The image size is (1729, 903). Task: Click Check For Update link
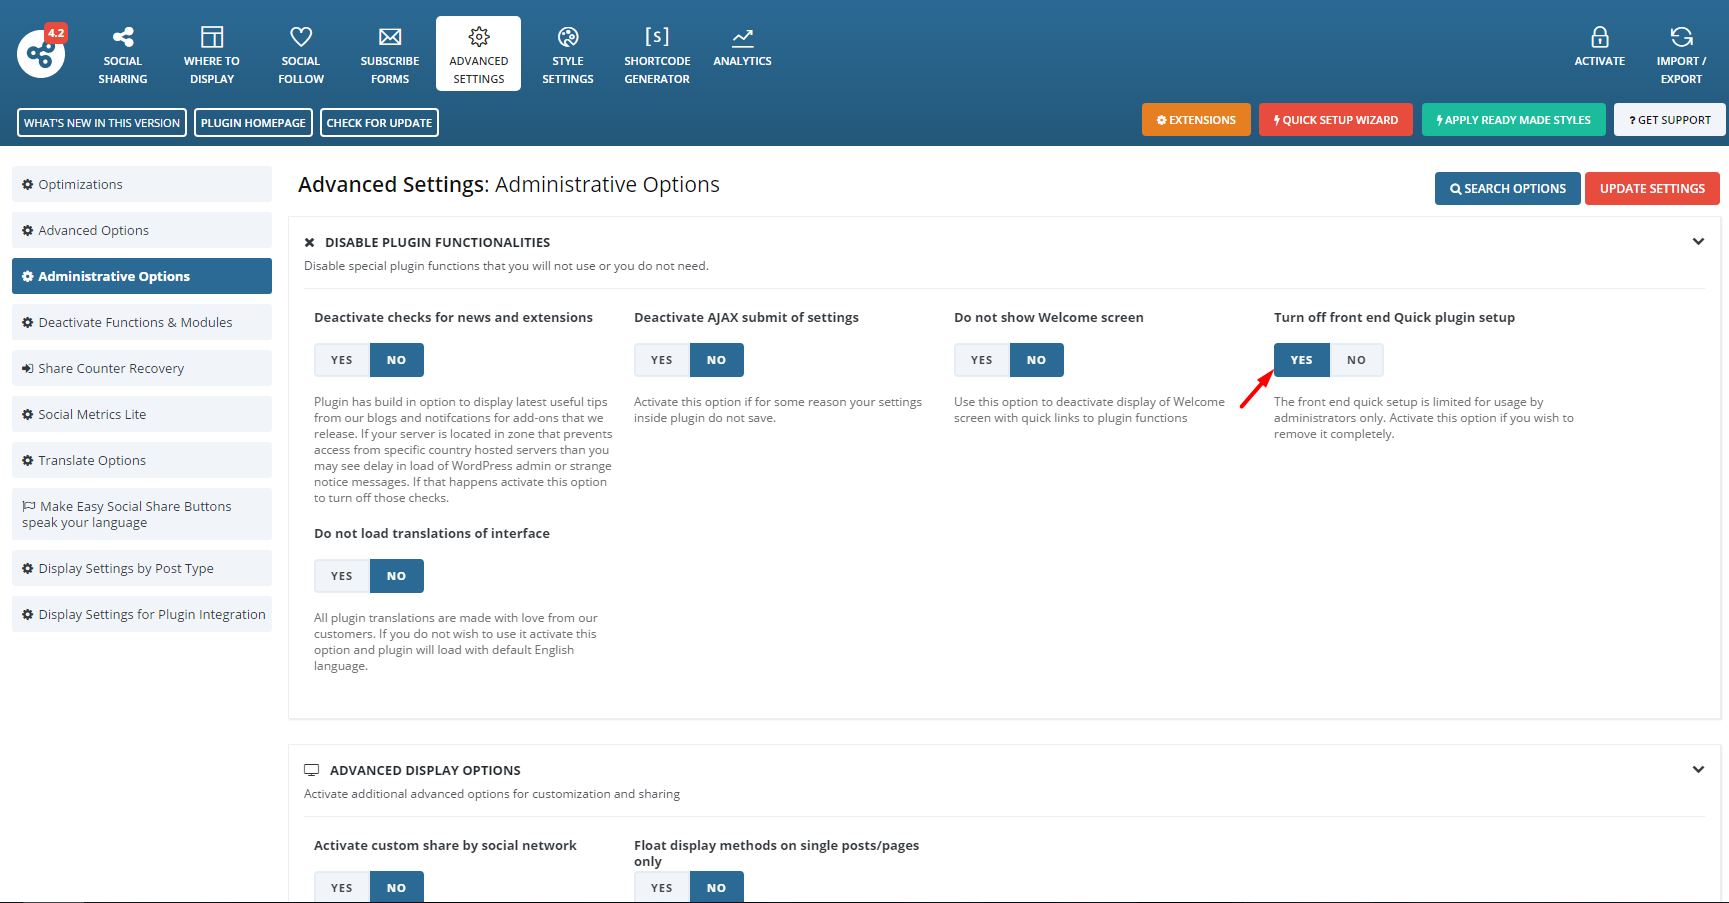379,123
